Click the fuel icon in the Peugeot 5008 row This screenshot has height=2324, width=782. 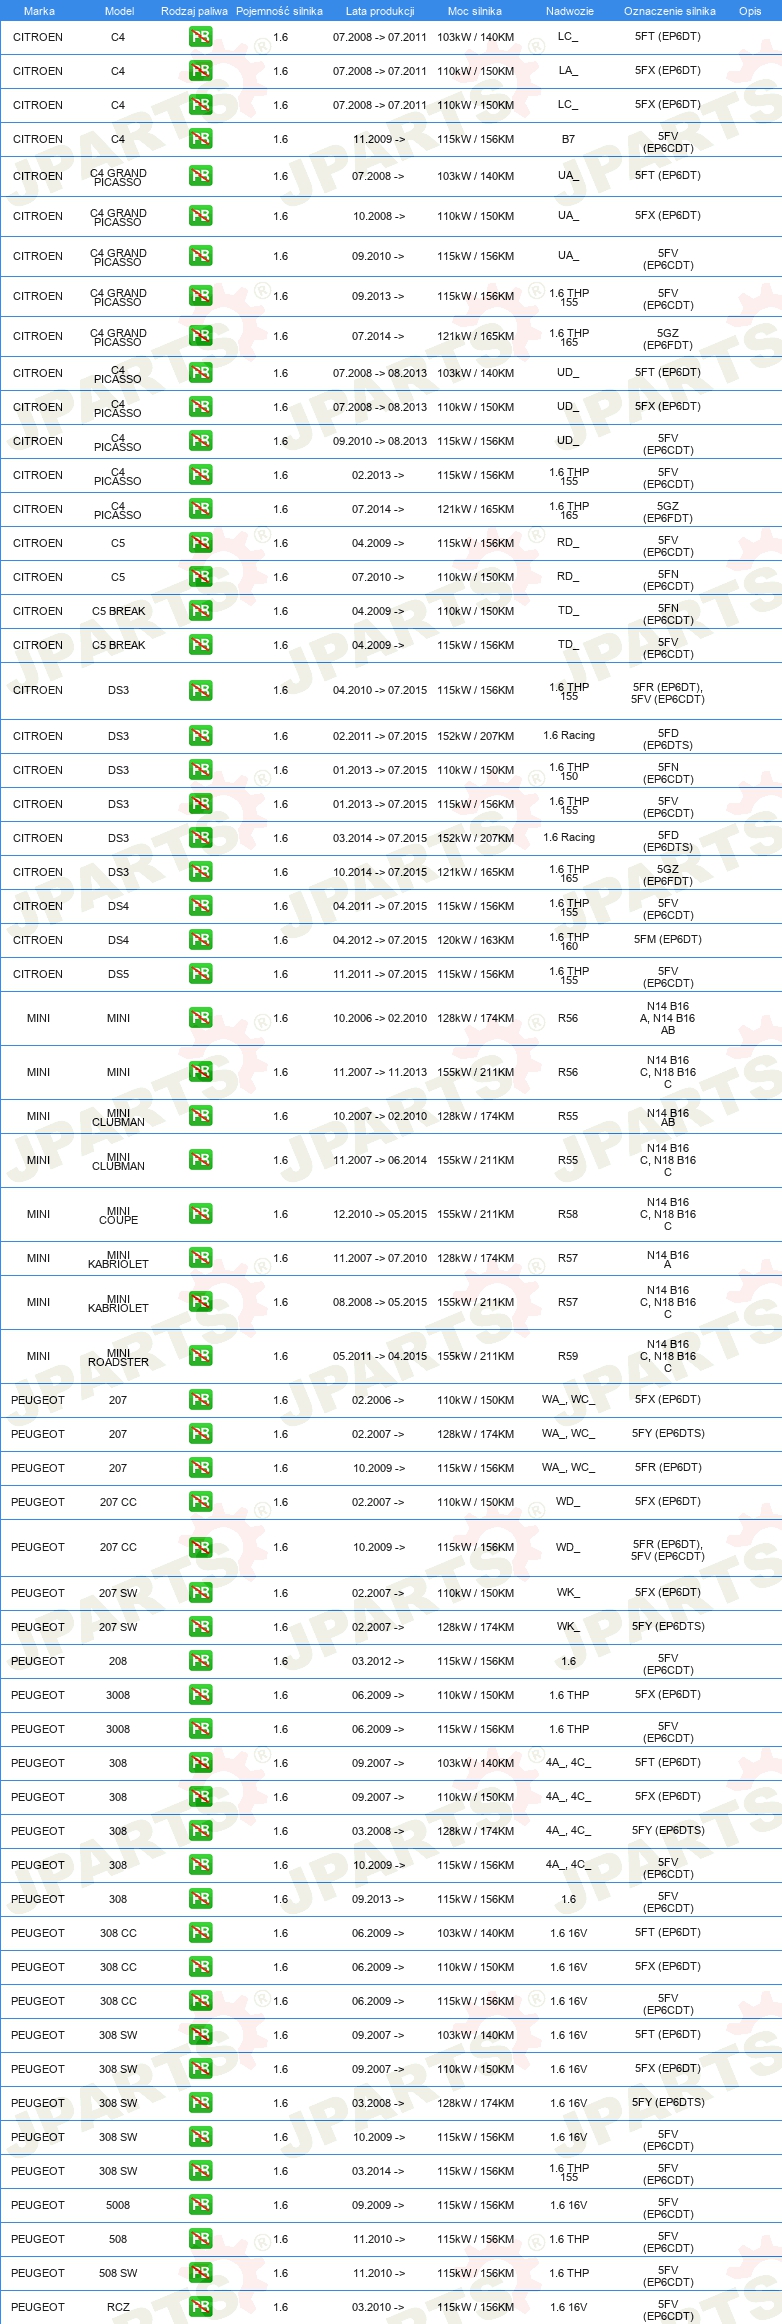coord(200,2205)
